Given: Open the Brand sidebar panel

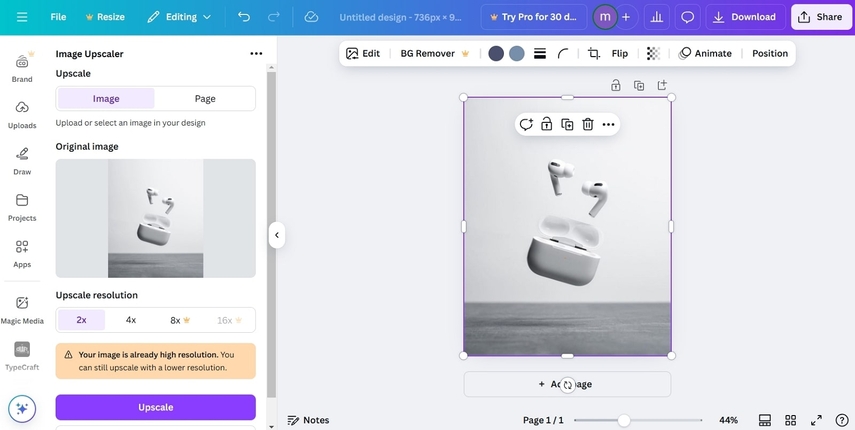Looking at the screenshot, I should coord(22,66).
